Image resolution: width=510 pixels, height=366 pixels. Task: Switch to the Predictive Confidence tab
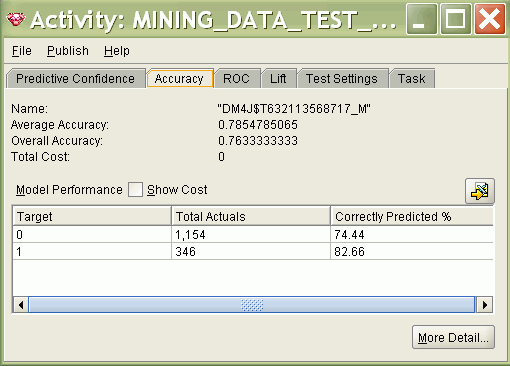tap(76, 79)
